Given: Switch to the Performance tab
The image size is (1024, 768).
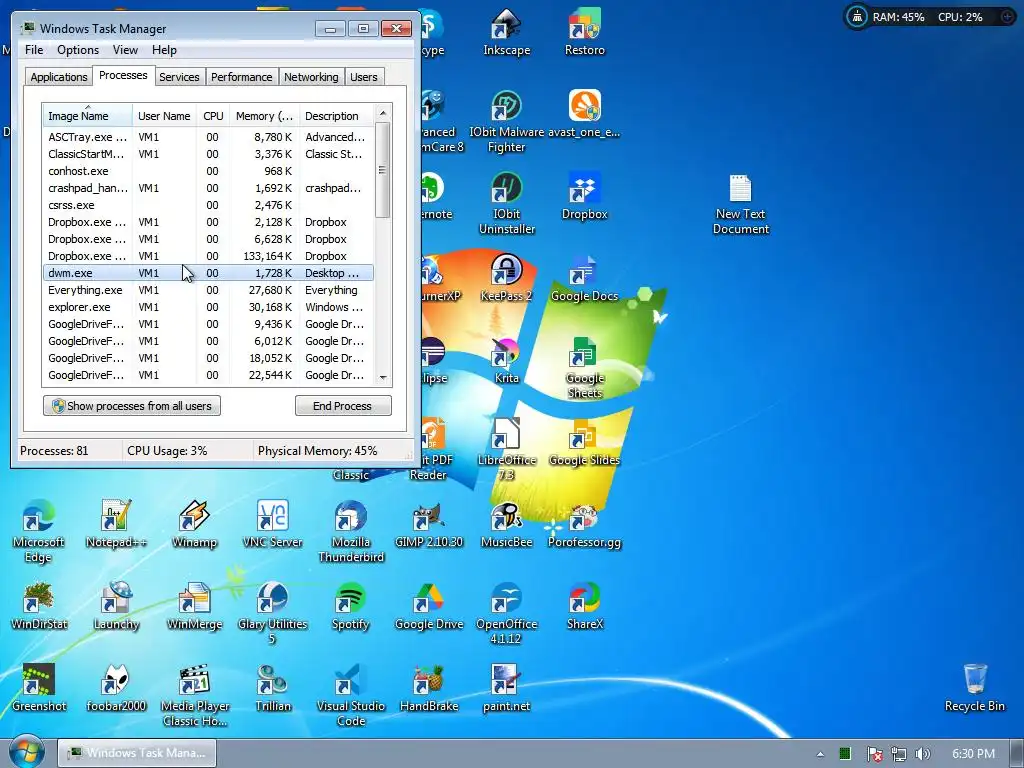Looking at the screenshot, I should 241,77.
